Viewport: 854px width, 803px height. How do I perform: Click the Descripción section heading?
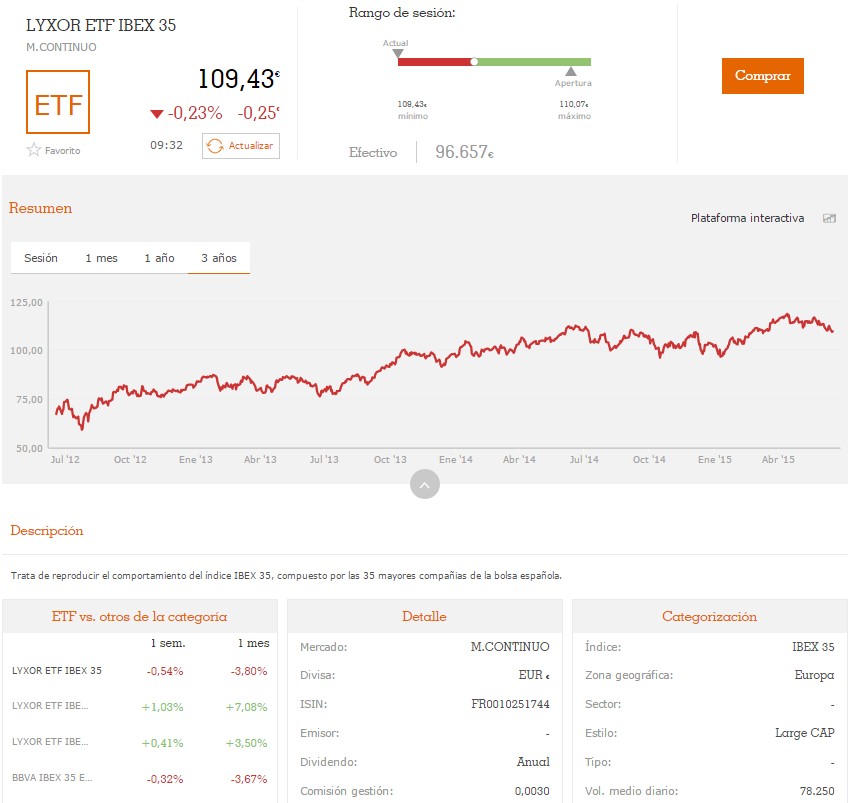(47, 531)
